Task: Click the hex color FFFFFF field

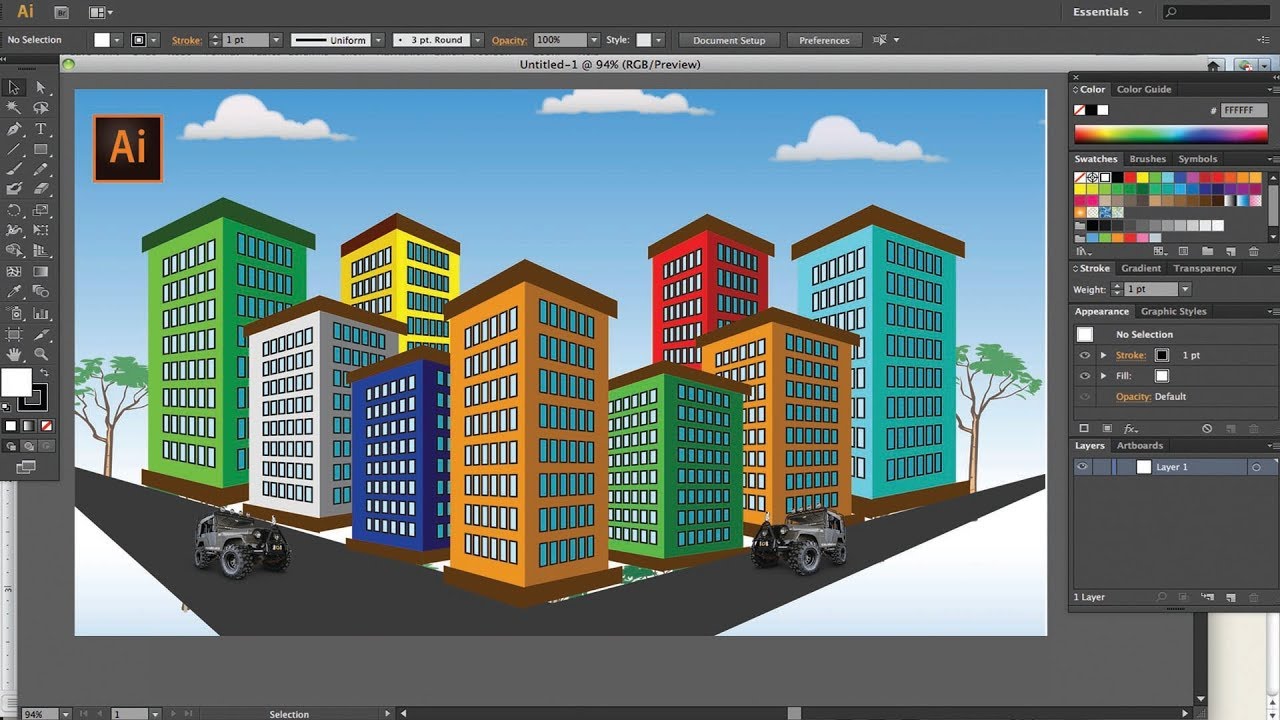Action: (1244, 110)
